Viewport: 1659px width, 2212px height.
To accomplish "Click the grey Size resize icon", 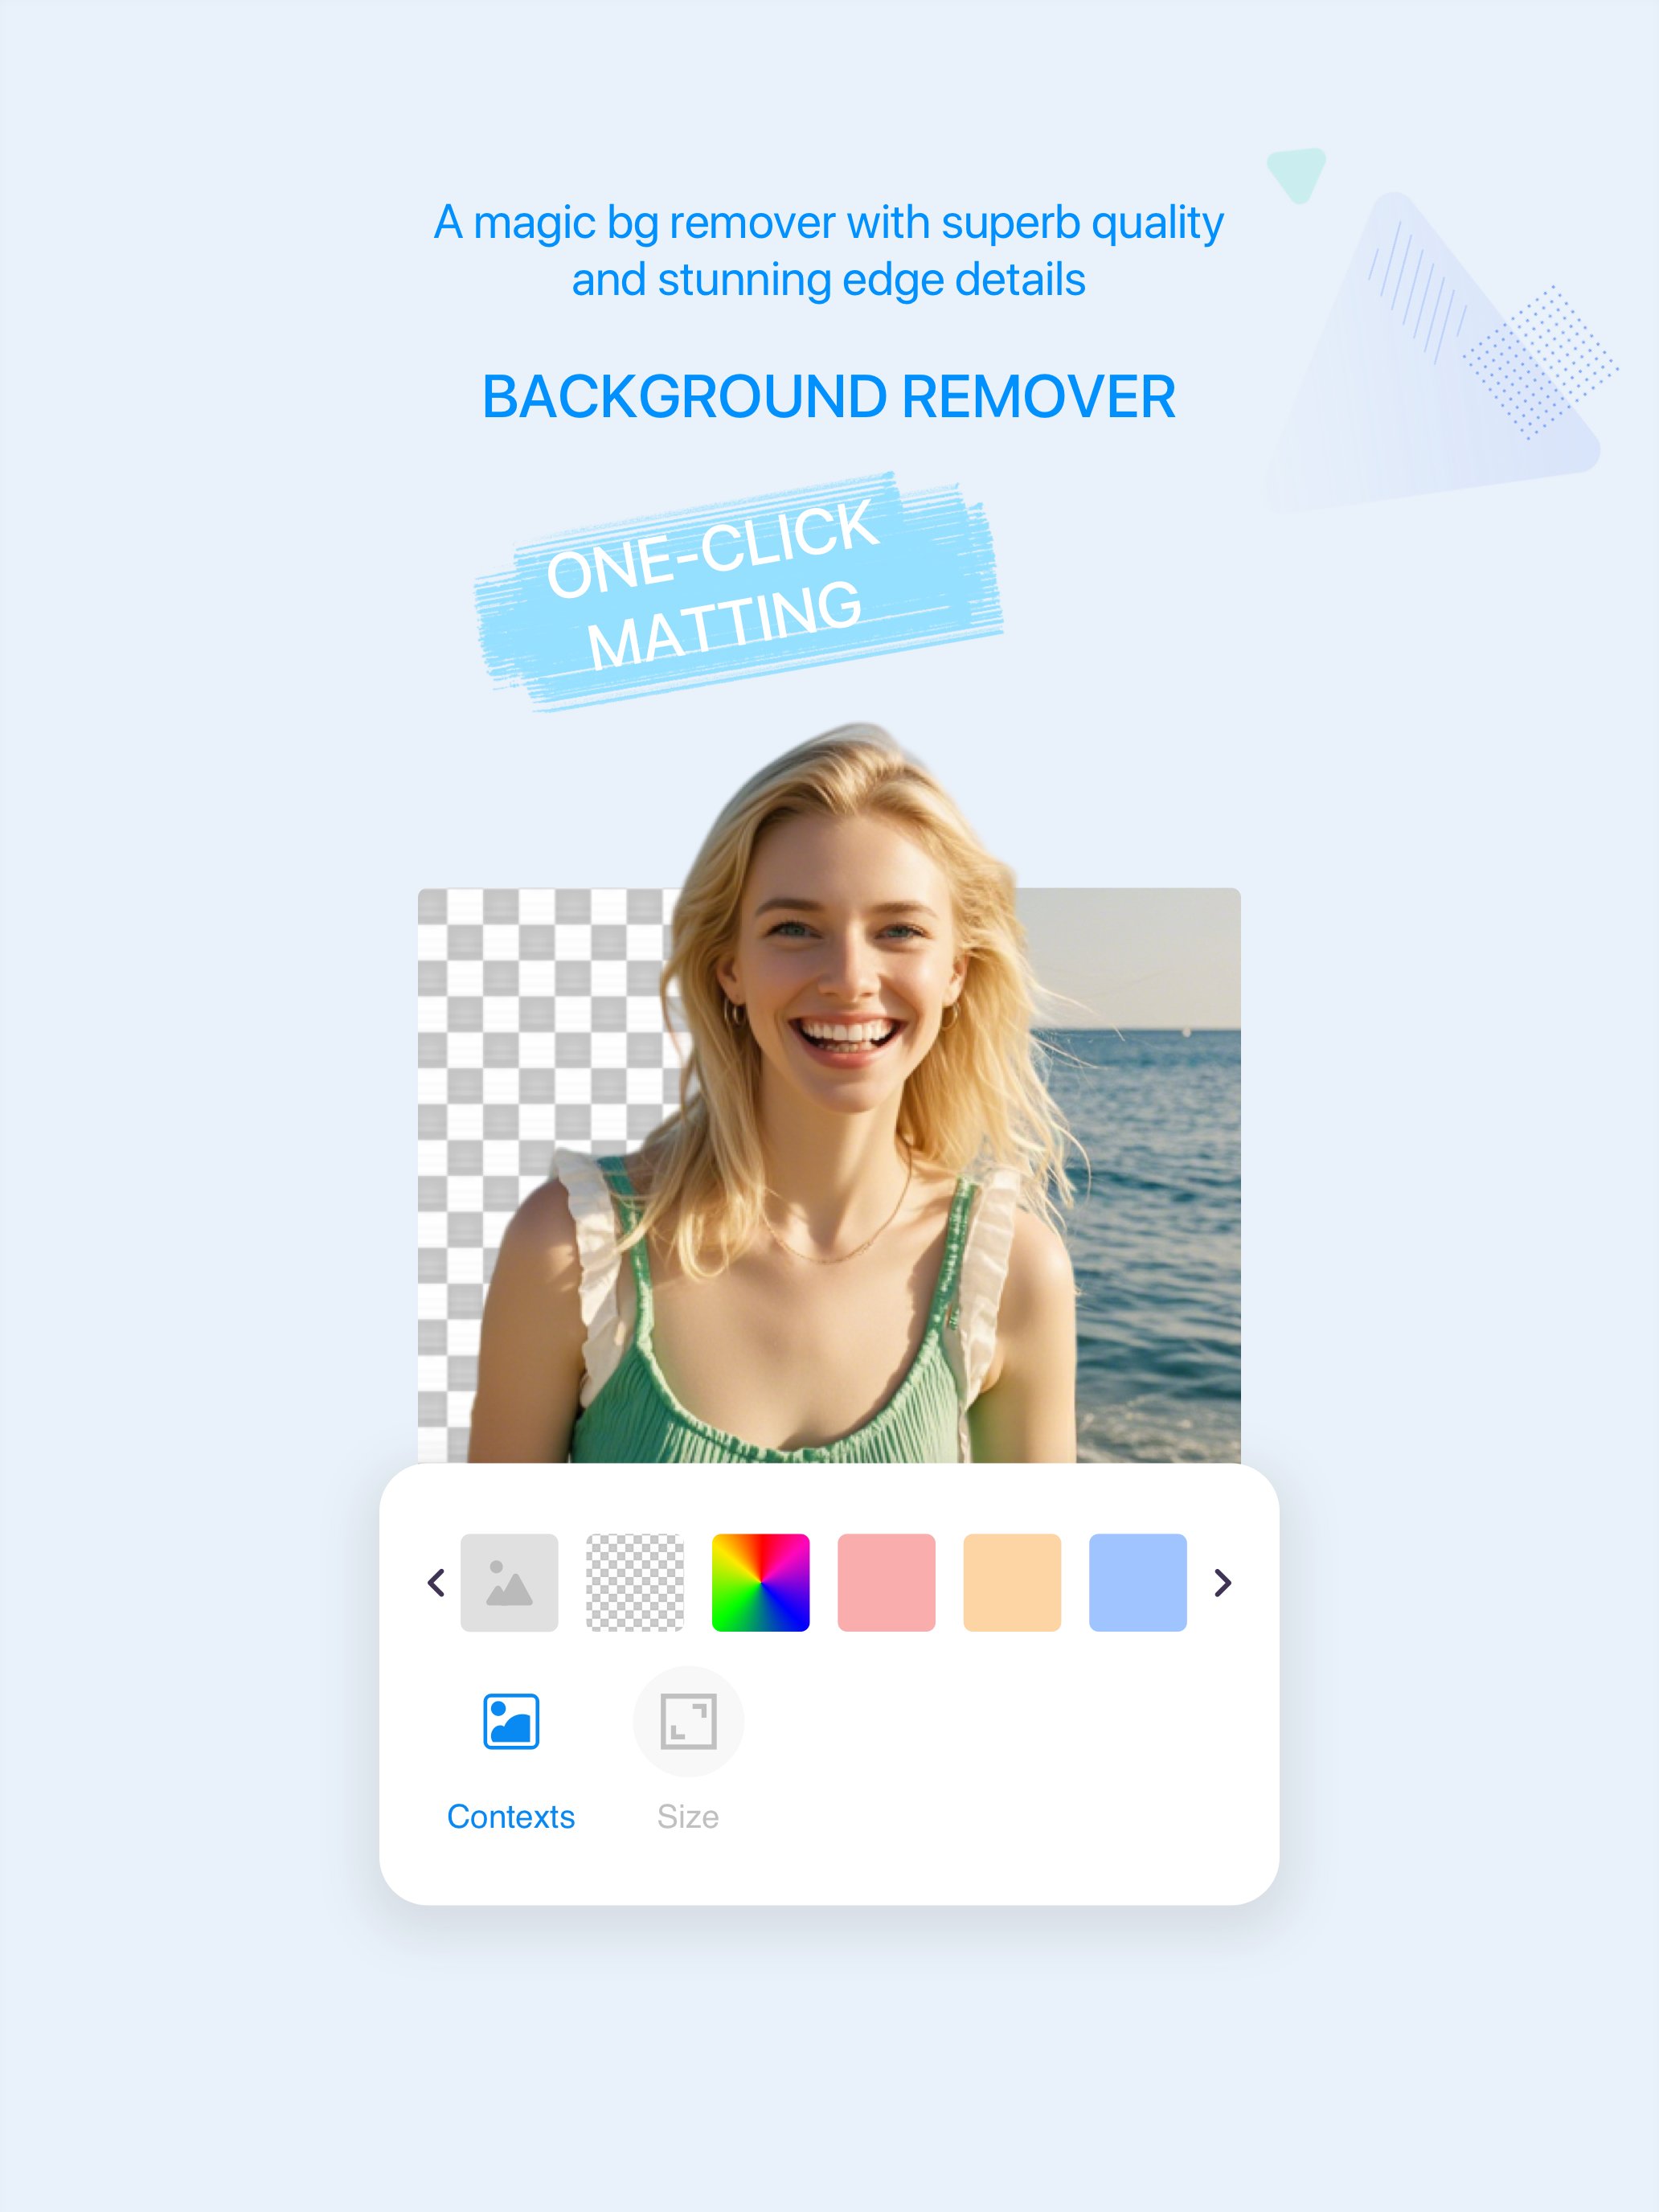I will 688,1721.
